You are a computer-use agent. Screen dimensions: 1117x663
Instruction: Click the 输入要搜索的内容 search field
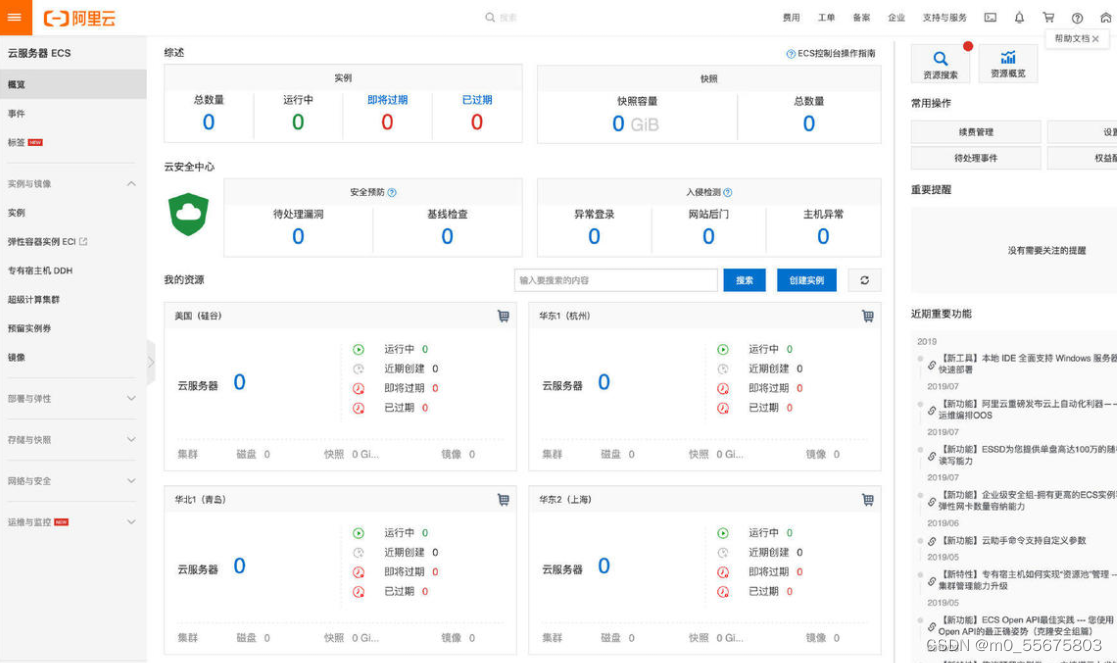click(615, 281)
